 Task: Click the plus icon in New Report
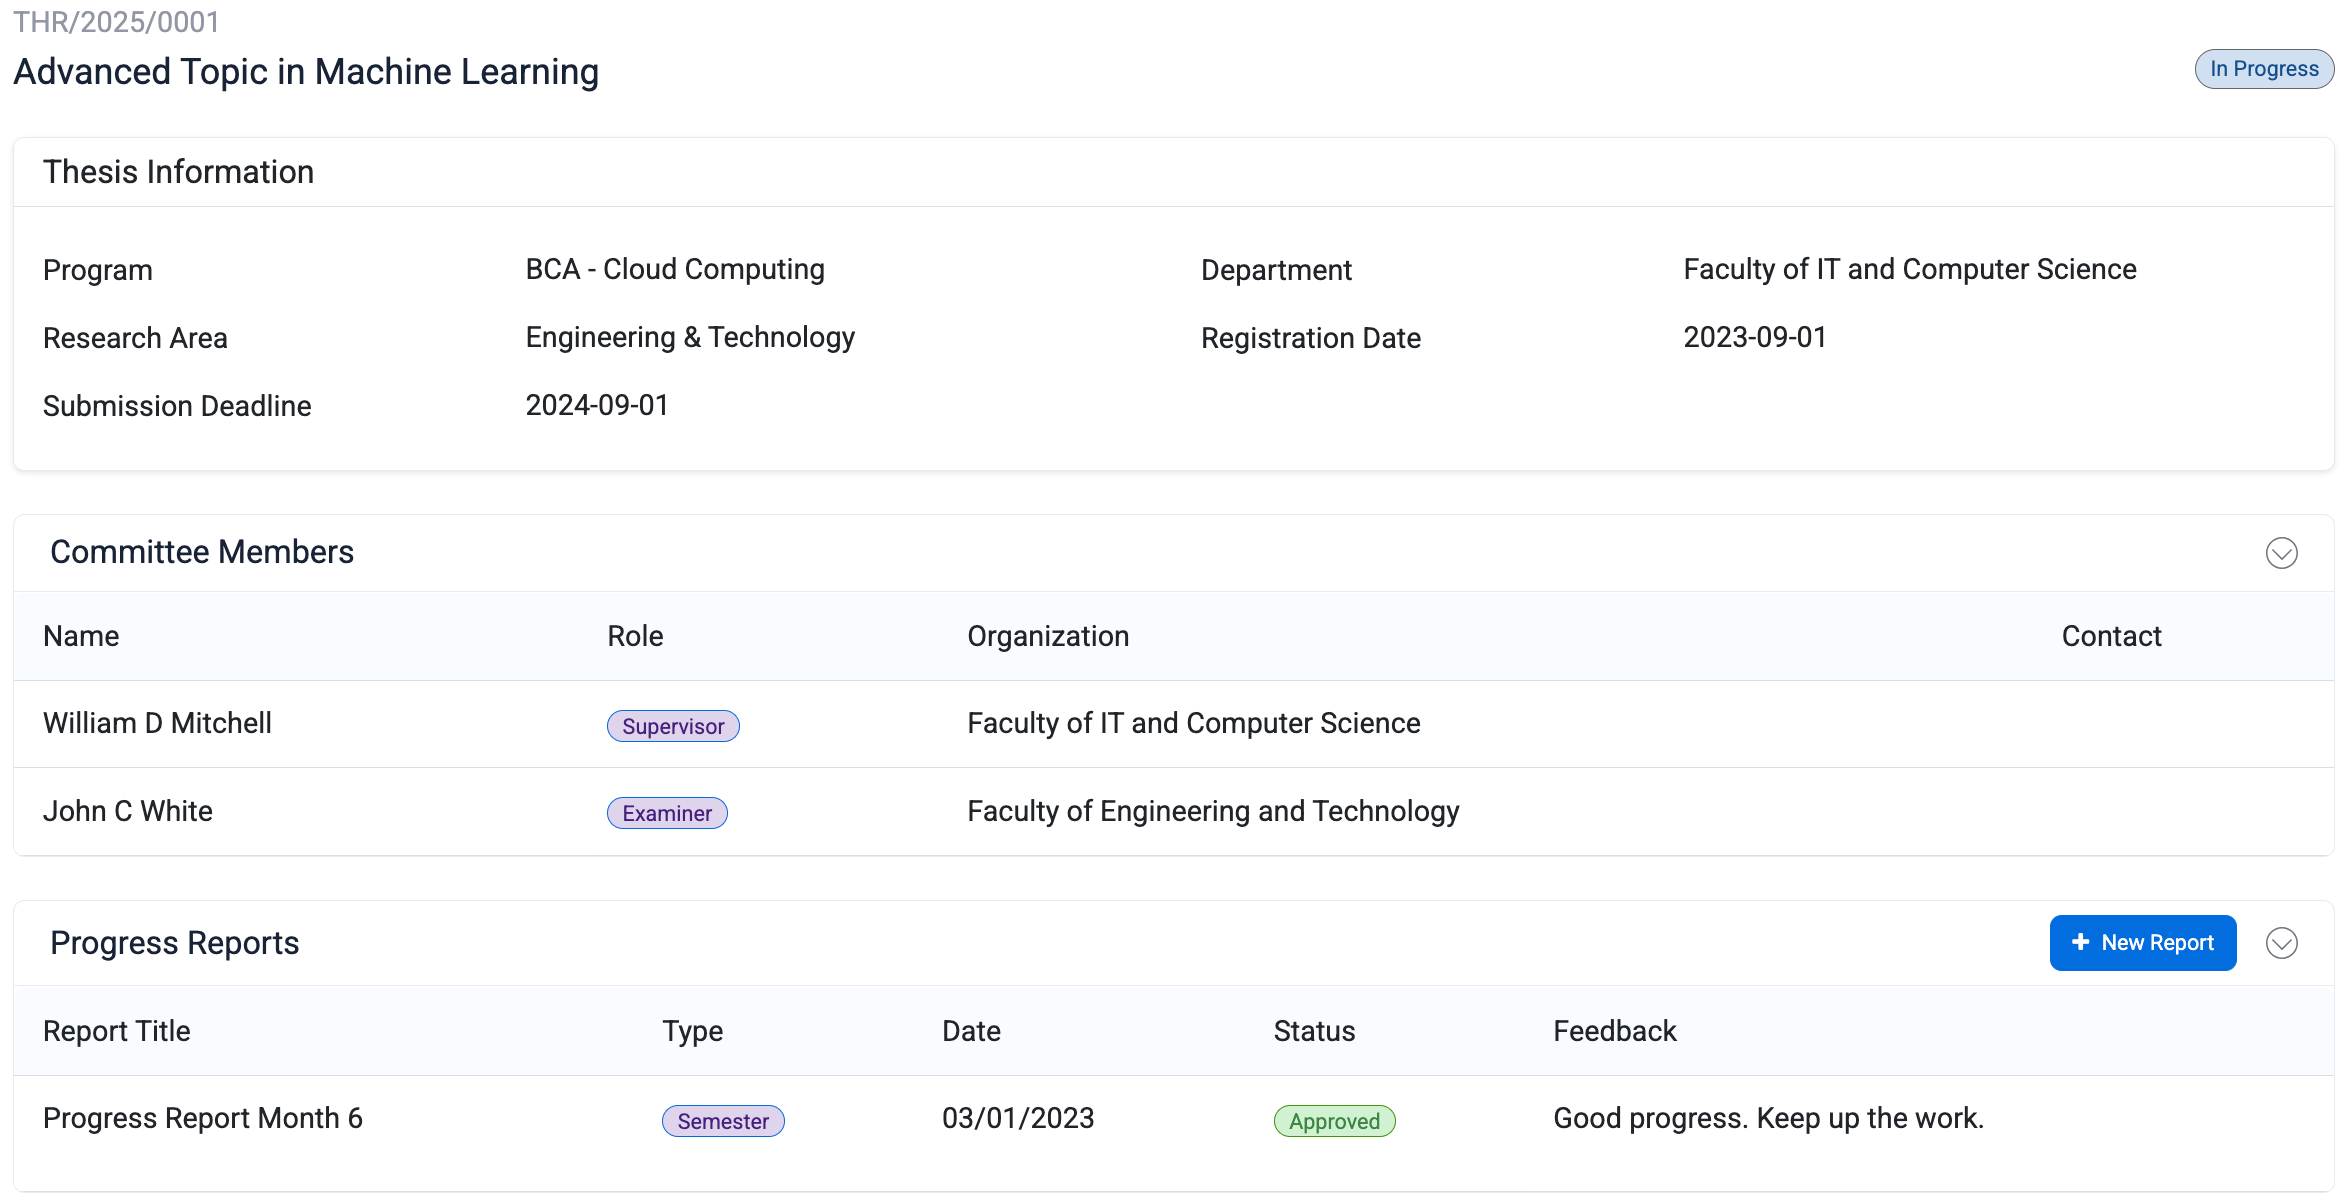(2080, 943)
